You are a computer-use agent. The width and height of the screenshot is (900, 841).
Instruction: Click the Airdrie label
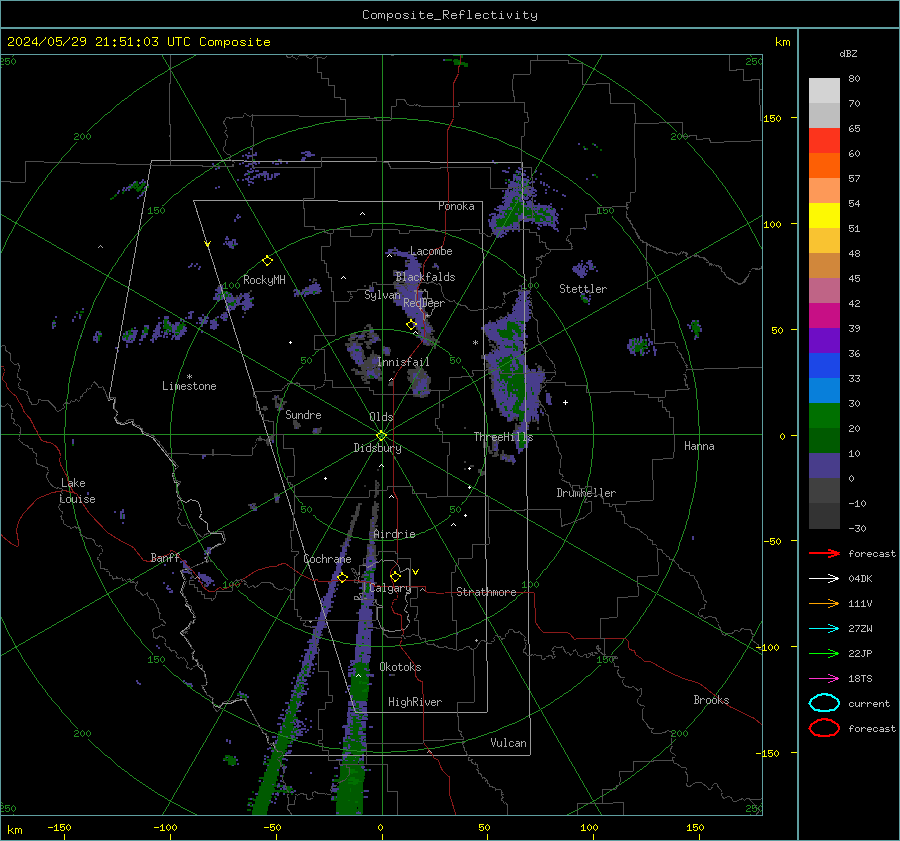click(x=394, y=534)
